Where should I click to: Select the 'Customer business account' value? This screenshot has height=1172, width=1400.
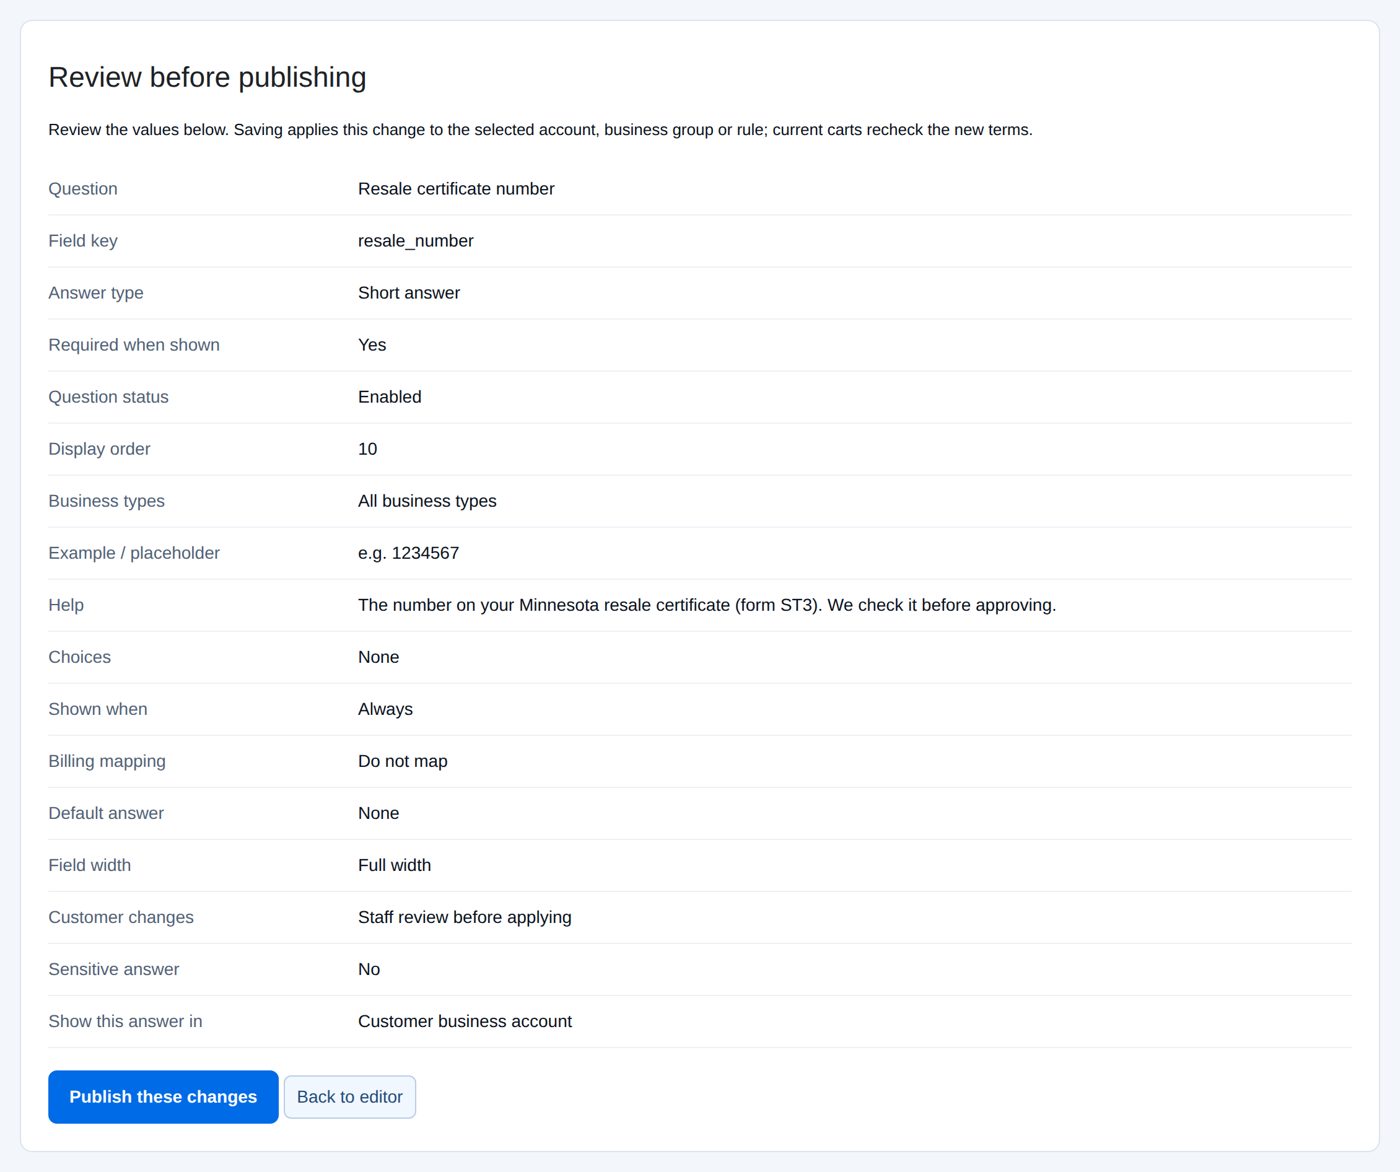465,1021
